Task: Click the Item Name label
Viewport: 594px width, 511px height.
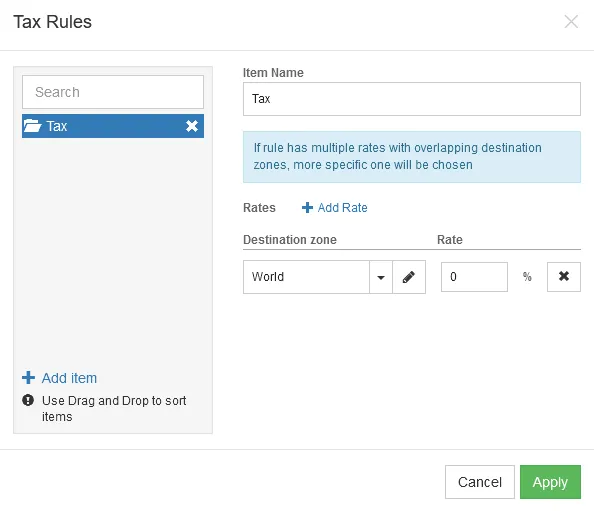Action: tap(273, 73)
